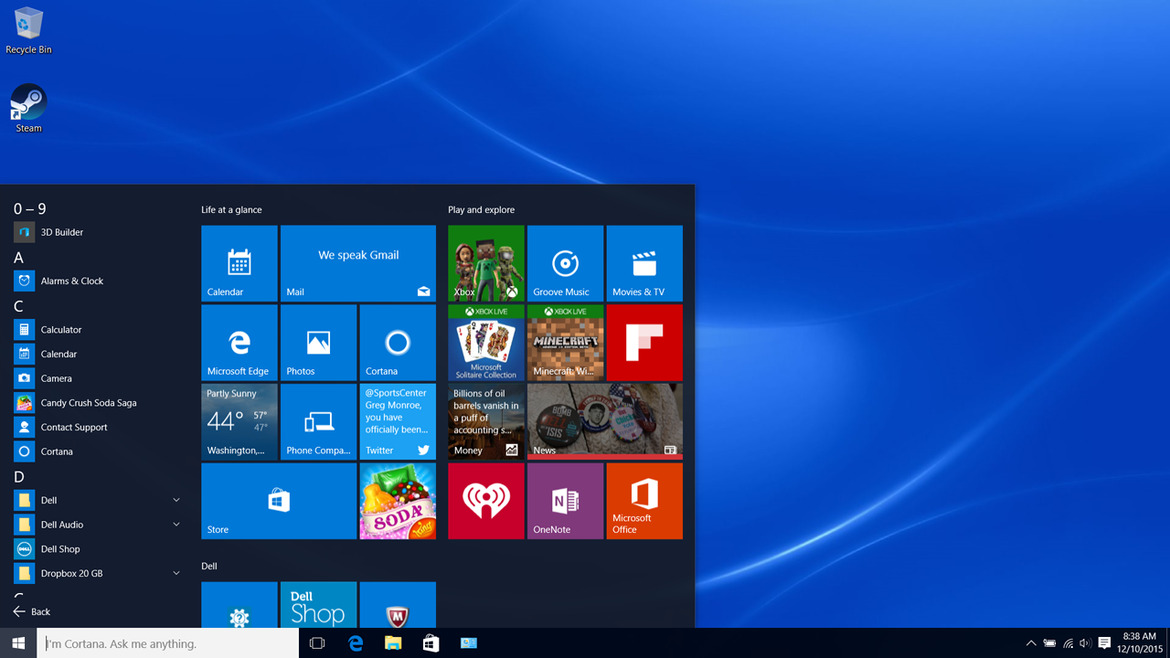Launch the Microsoft Edge tile
This screenshot has height=658, width=1170.
pyautogui.click(x=240, y=342)
